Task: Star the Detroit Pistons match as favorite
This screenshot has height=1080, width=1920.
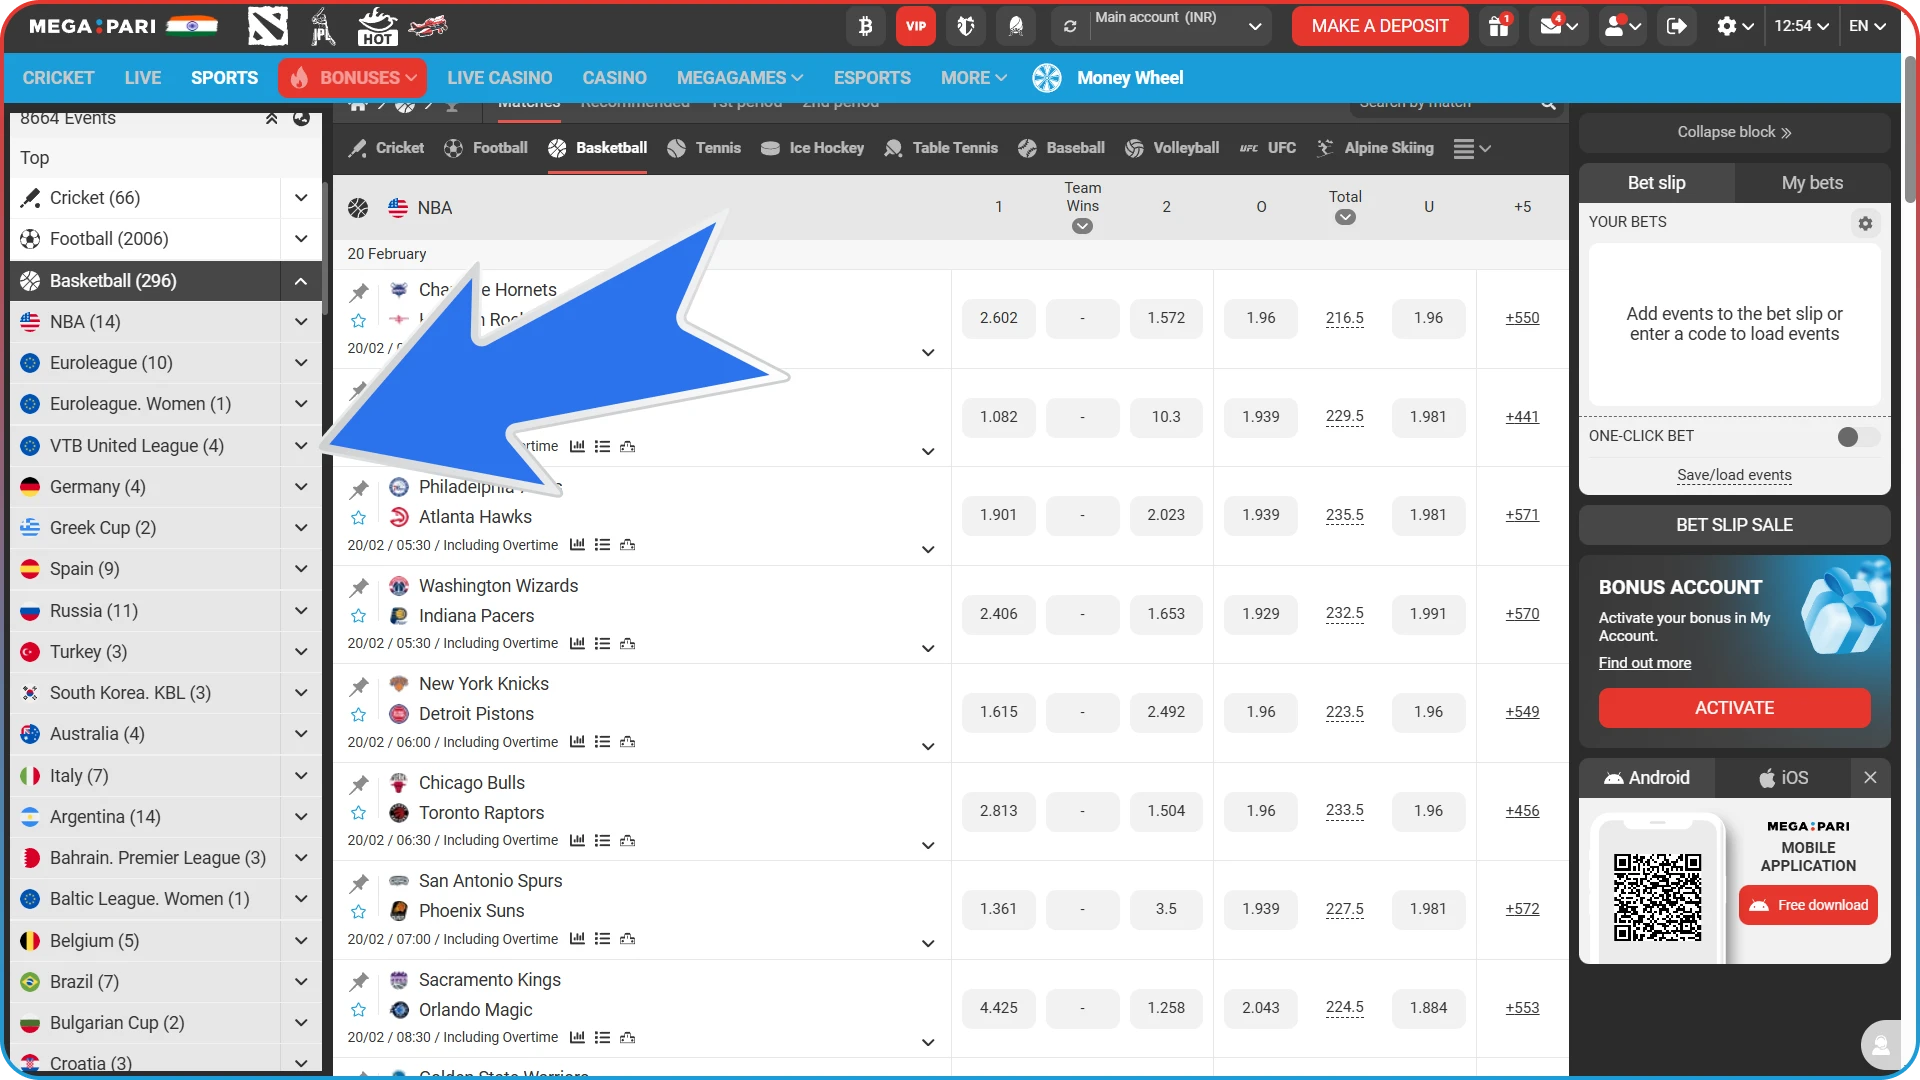Action: coord(358,715)
